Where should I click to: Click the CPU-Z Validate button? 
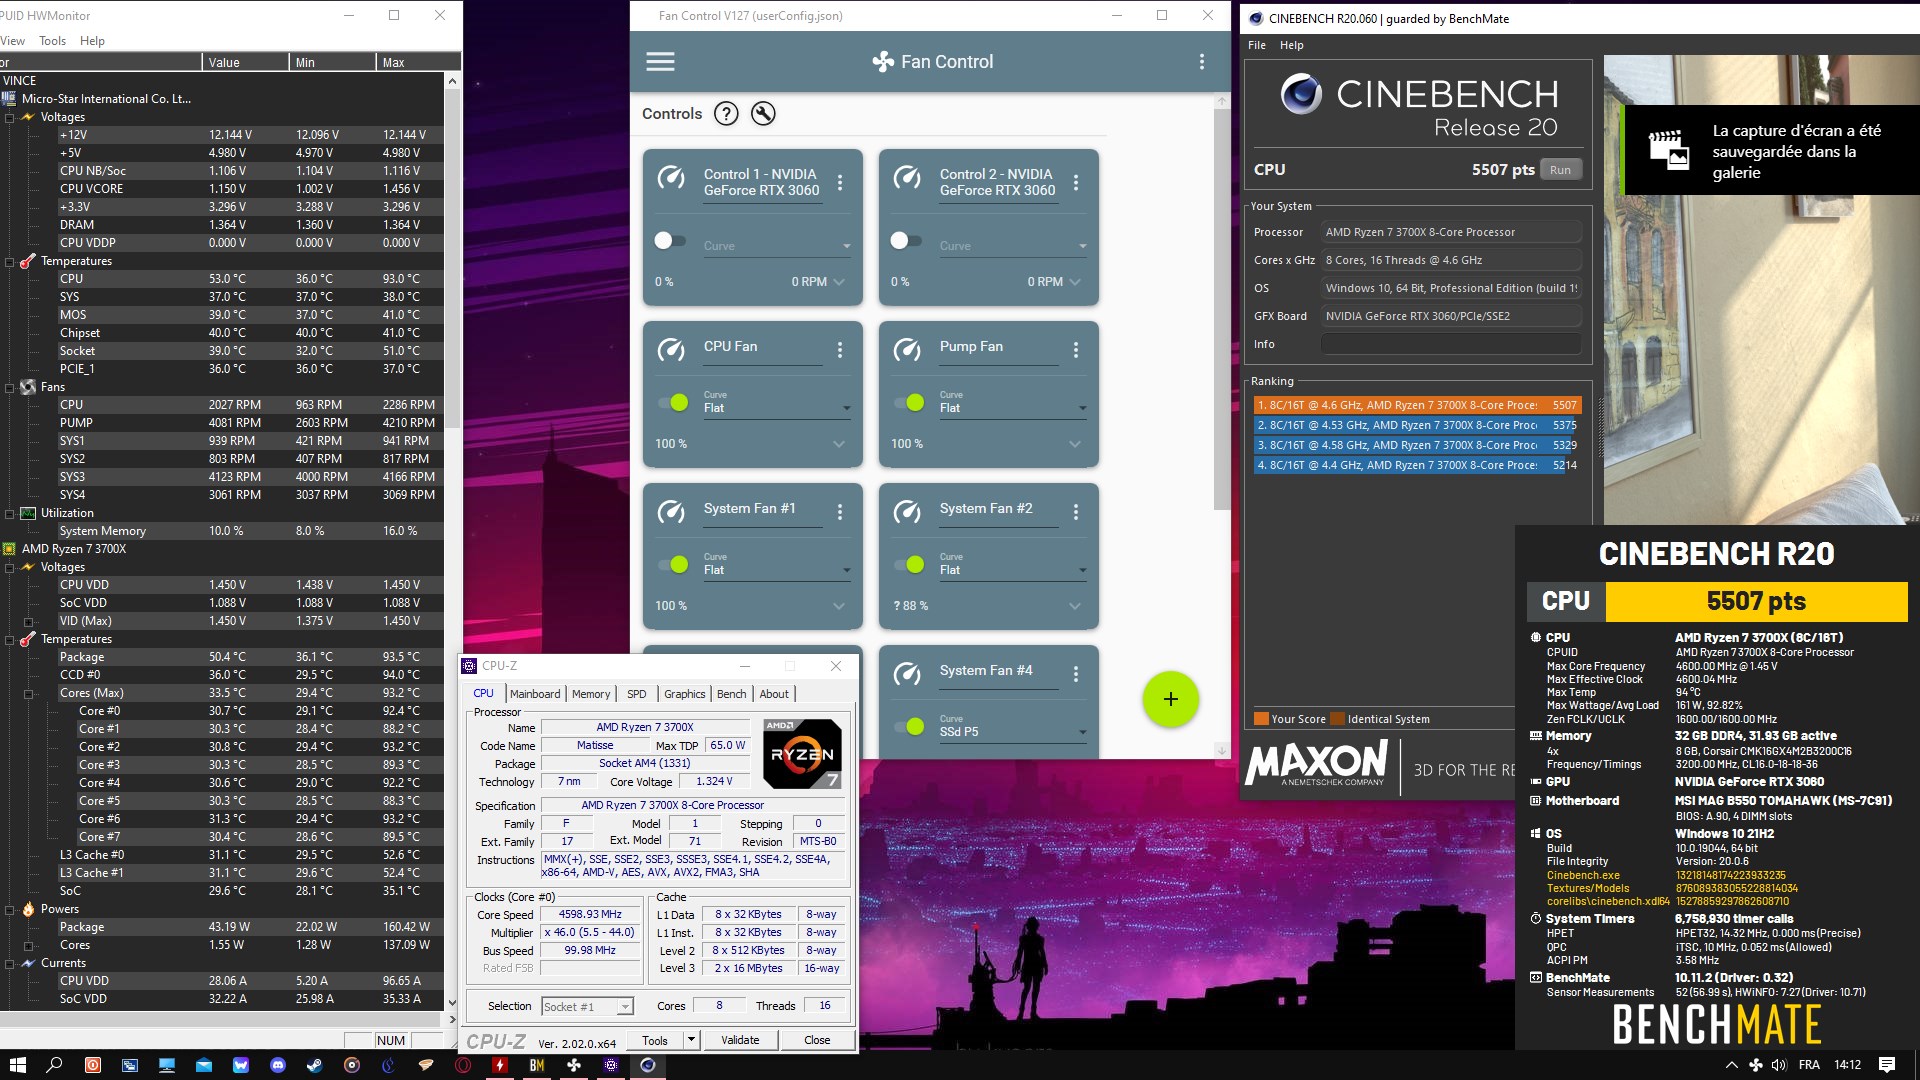(x=740, y=1040)
